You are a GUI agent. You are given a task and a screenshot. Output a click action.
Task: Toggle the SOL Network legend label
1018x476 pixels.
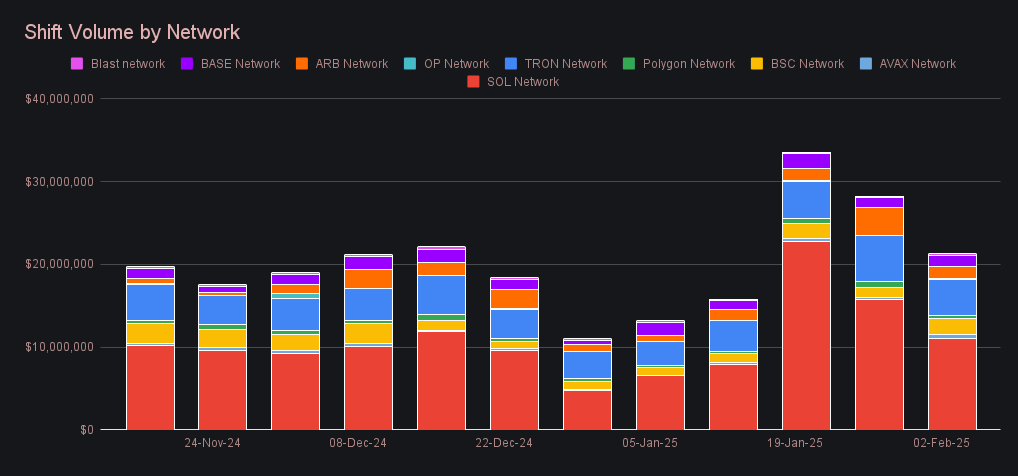point(522,82)
